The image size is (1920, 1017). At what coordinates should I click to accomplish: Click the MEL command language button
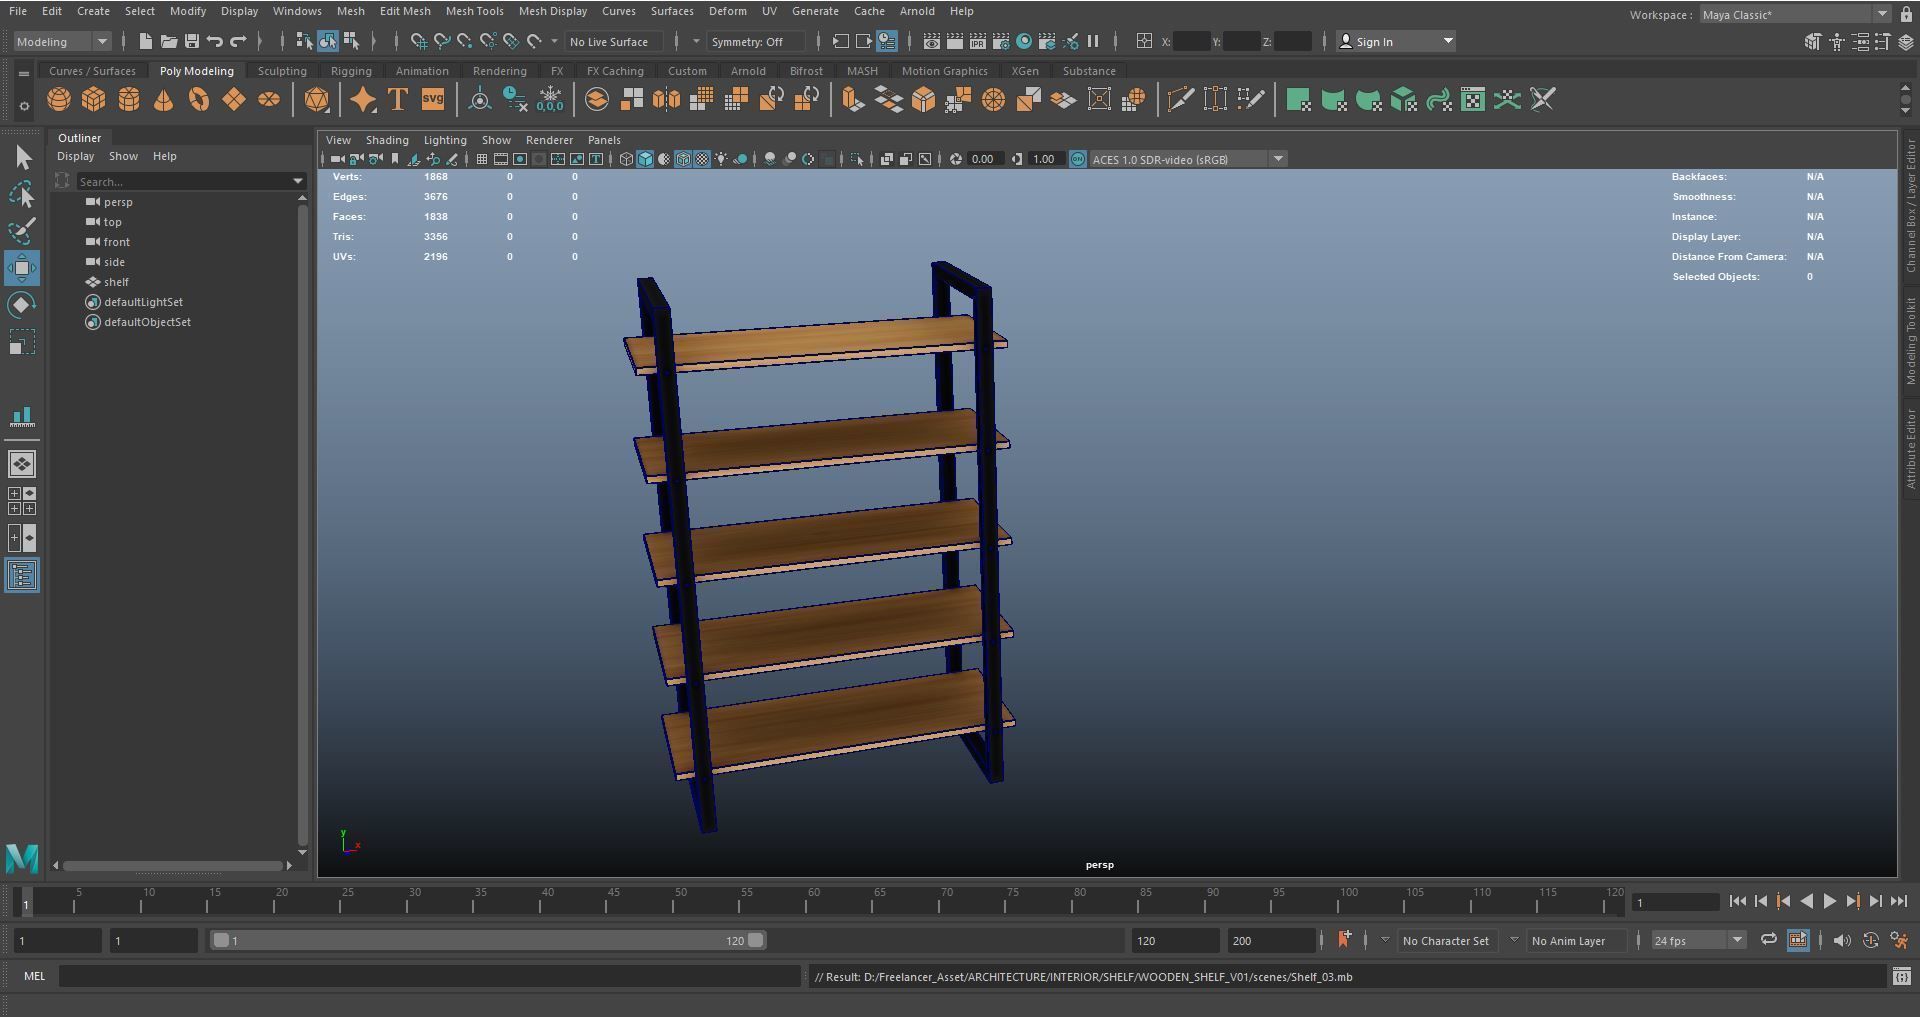coord(34,976)
